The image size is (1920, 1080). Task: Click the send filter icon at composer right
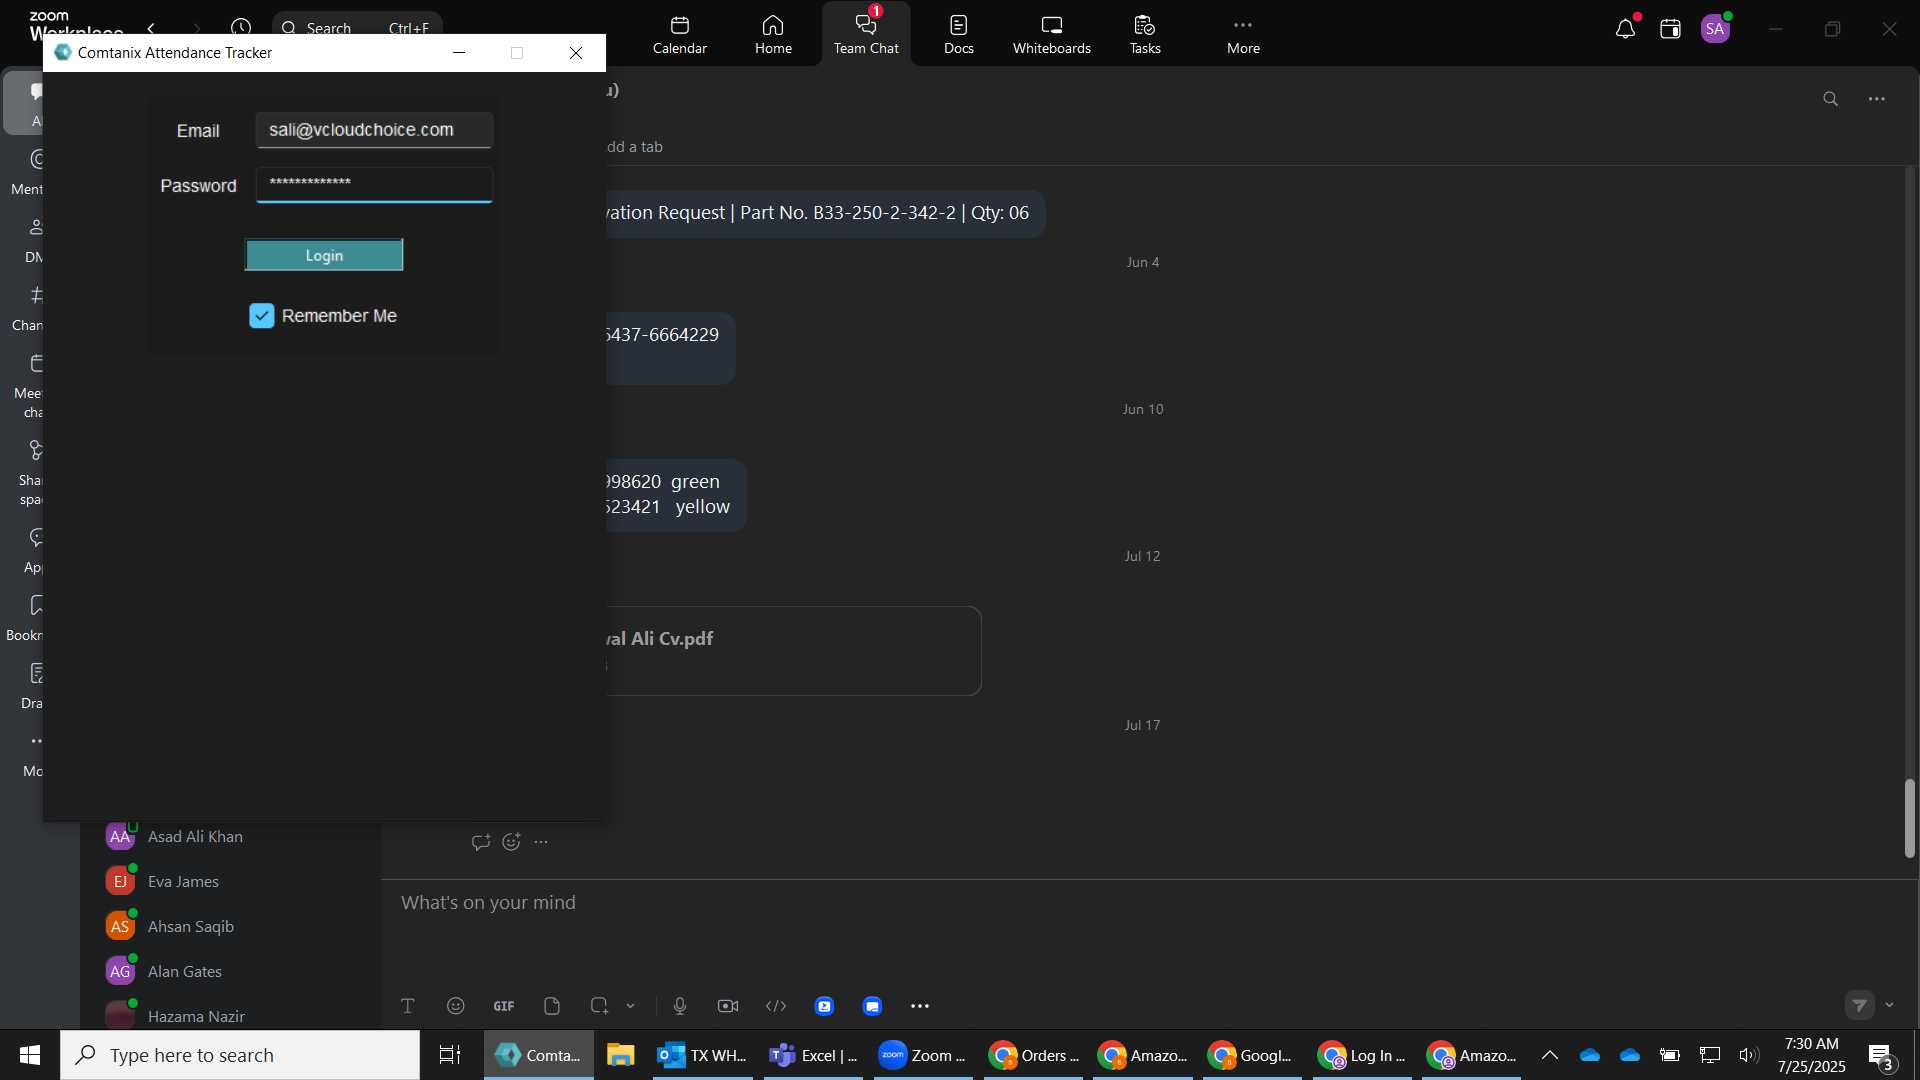point(1859,1005)
